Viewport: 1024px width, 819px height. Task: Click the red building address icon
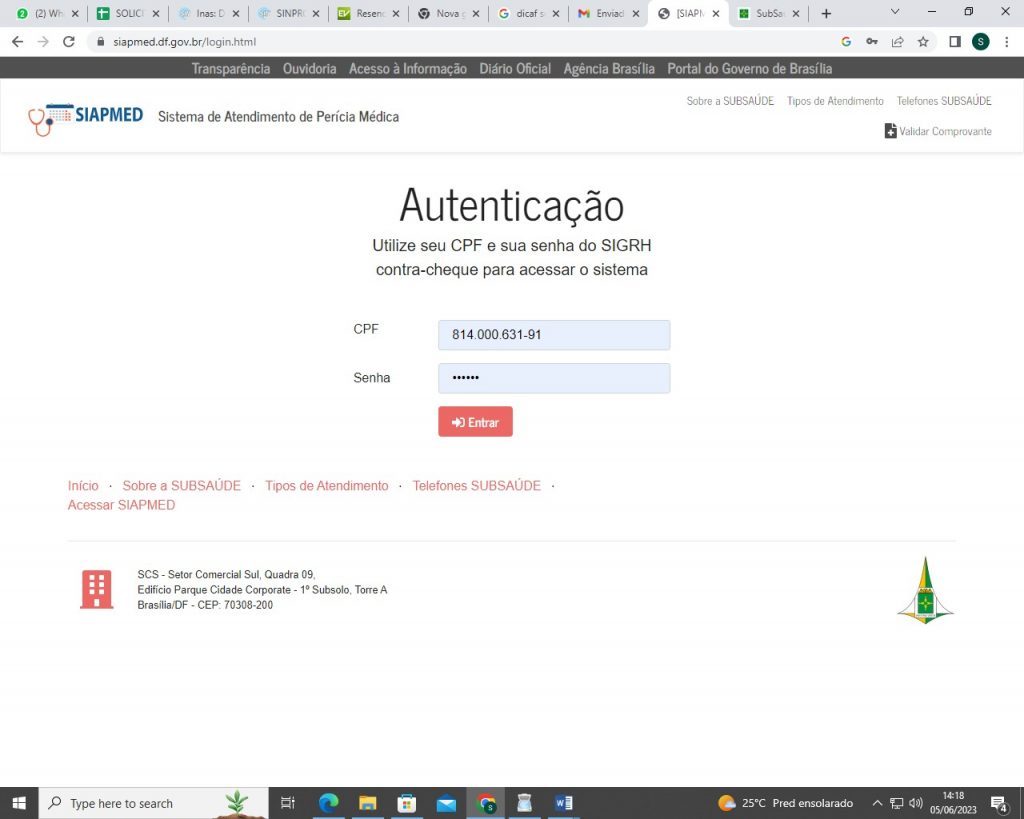point(96,590)
